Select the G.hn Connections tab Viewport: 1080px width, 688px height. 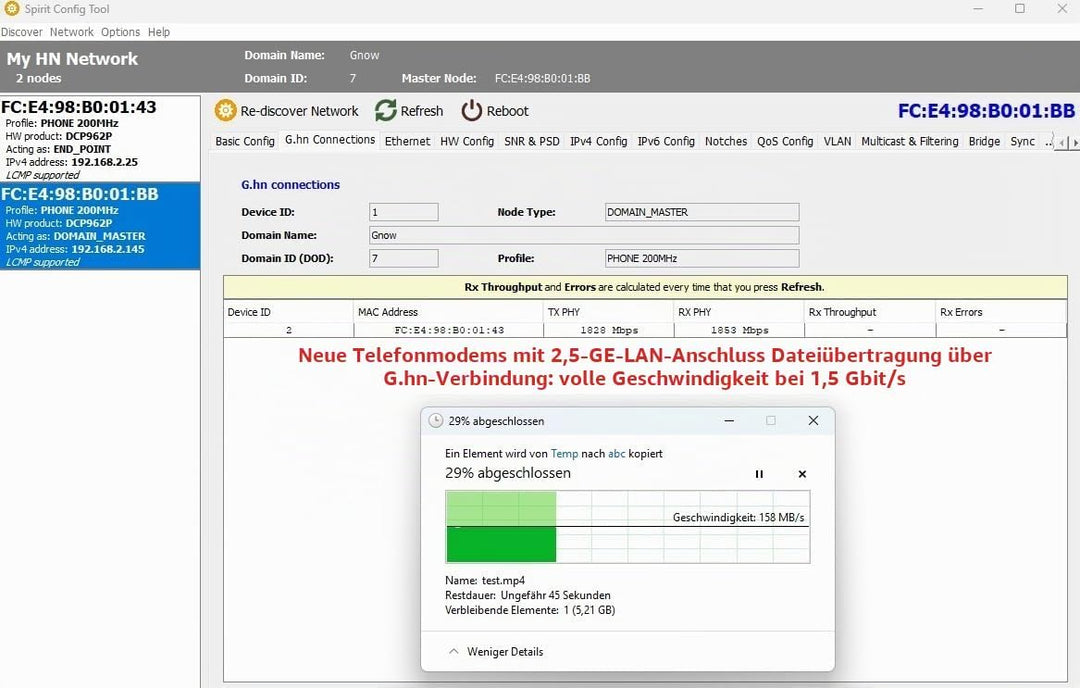(330, 140)
